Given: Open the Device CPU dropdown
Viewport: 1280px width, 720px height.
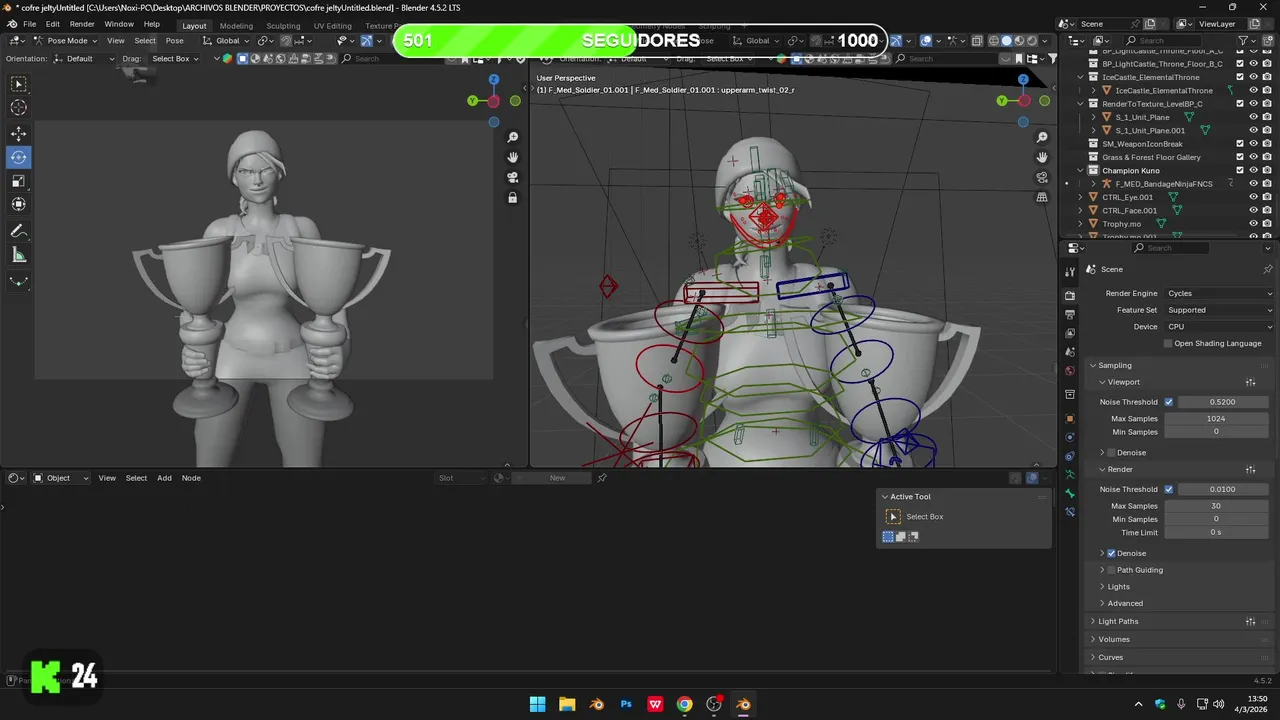Looking at the screenshot, I should 1220,327.
